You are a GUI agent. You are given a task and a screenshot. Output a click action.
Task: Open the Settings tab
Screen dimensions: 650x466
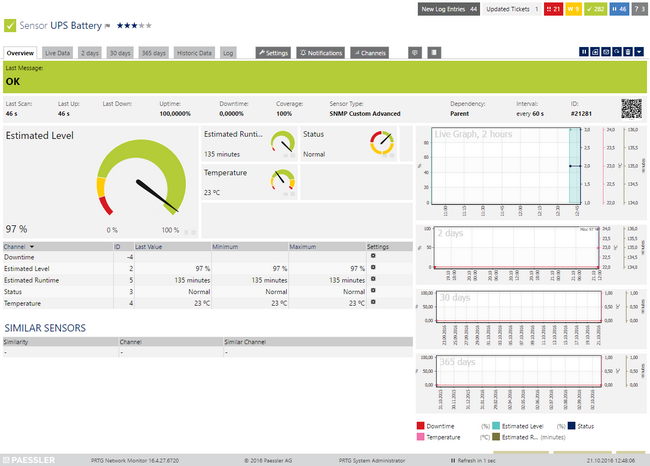[273, 53]
